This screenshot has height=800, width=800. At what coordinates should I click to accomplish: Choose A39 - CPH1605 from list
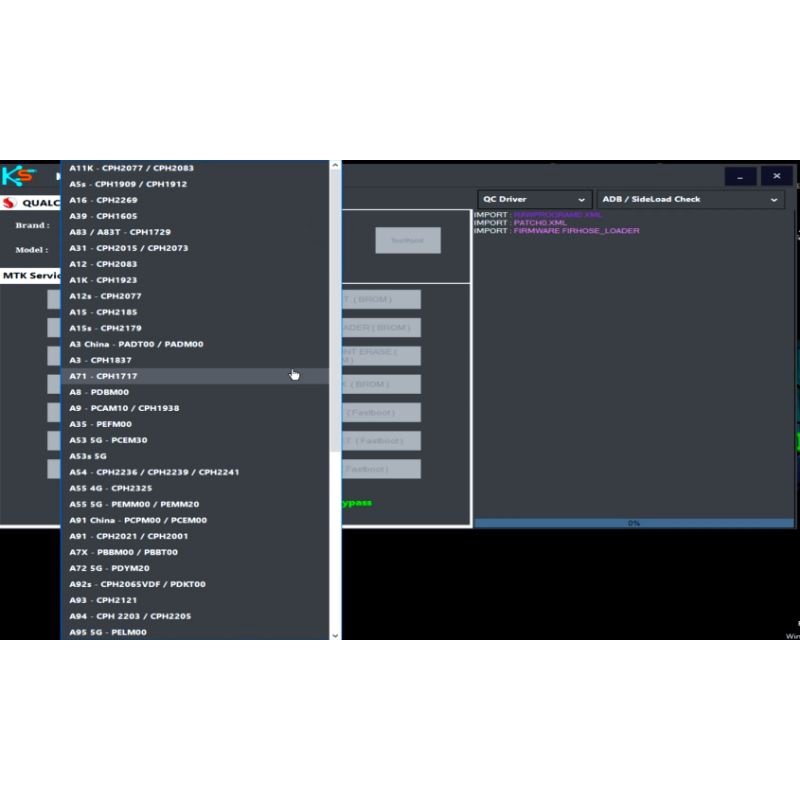pyautogui.click(x=195, y=216)
